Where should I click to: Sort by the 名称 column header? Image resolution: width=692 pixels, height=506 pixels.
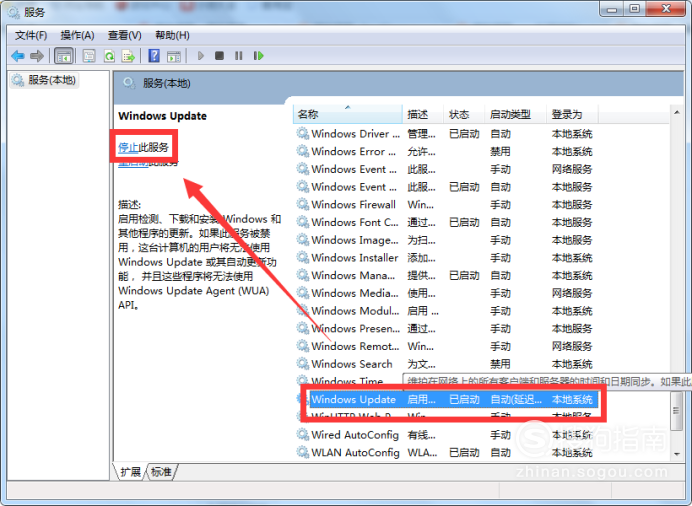pos(348,114)
